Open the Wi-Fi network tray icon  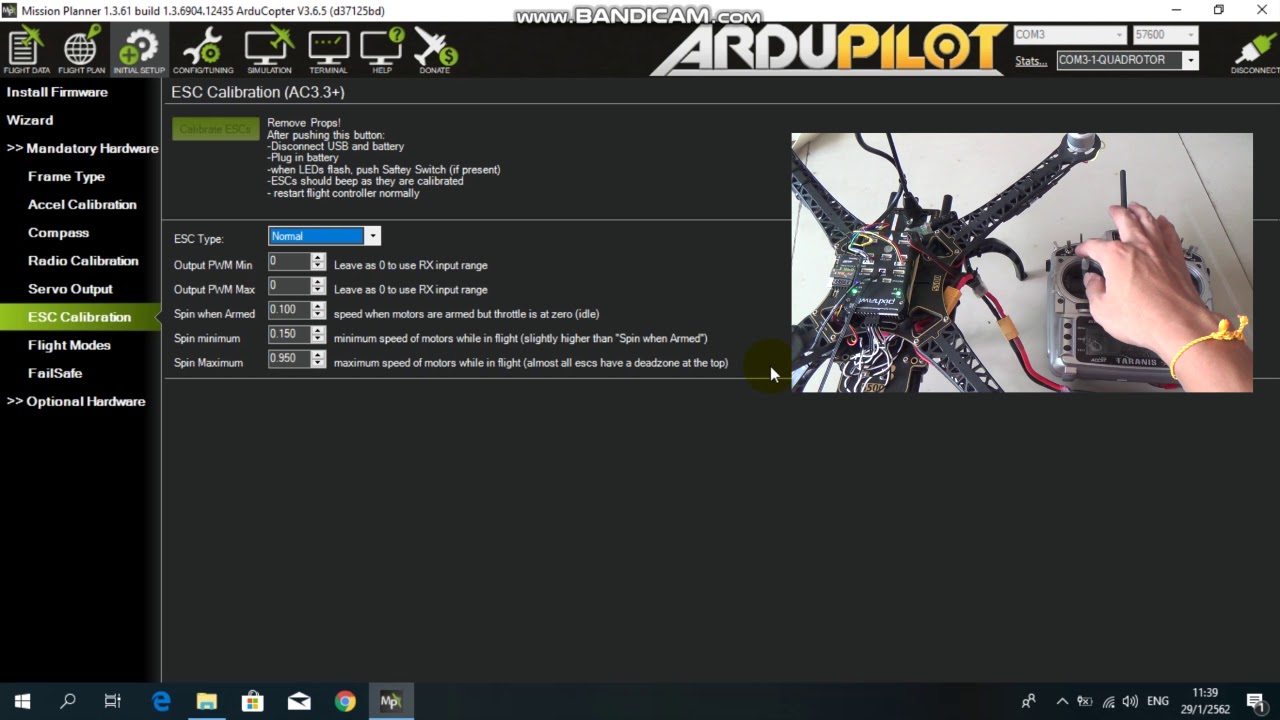coord(1108,701)
